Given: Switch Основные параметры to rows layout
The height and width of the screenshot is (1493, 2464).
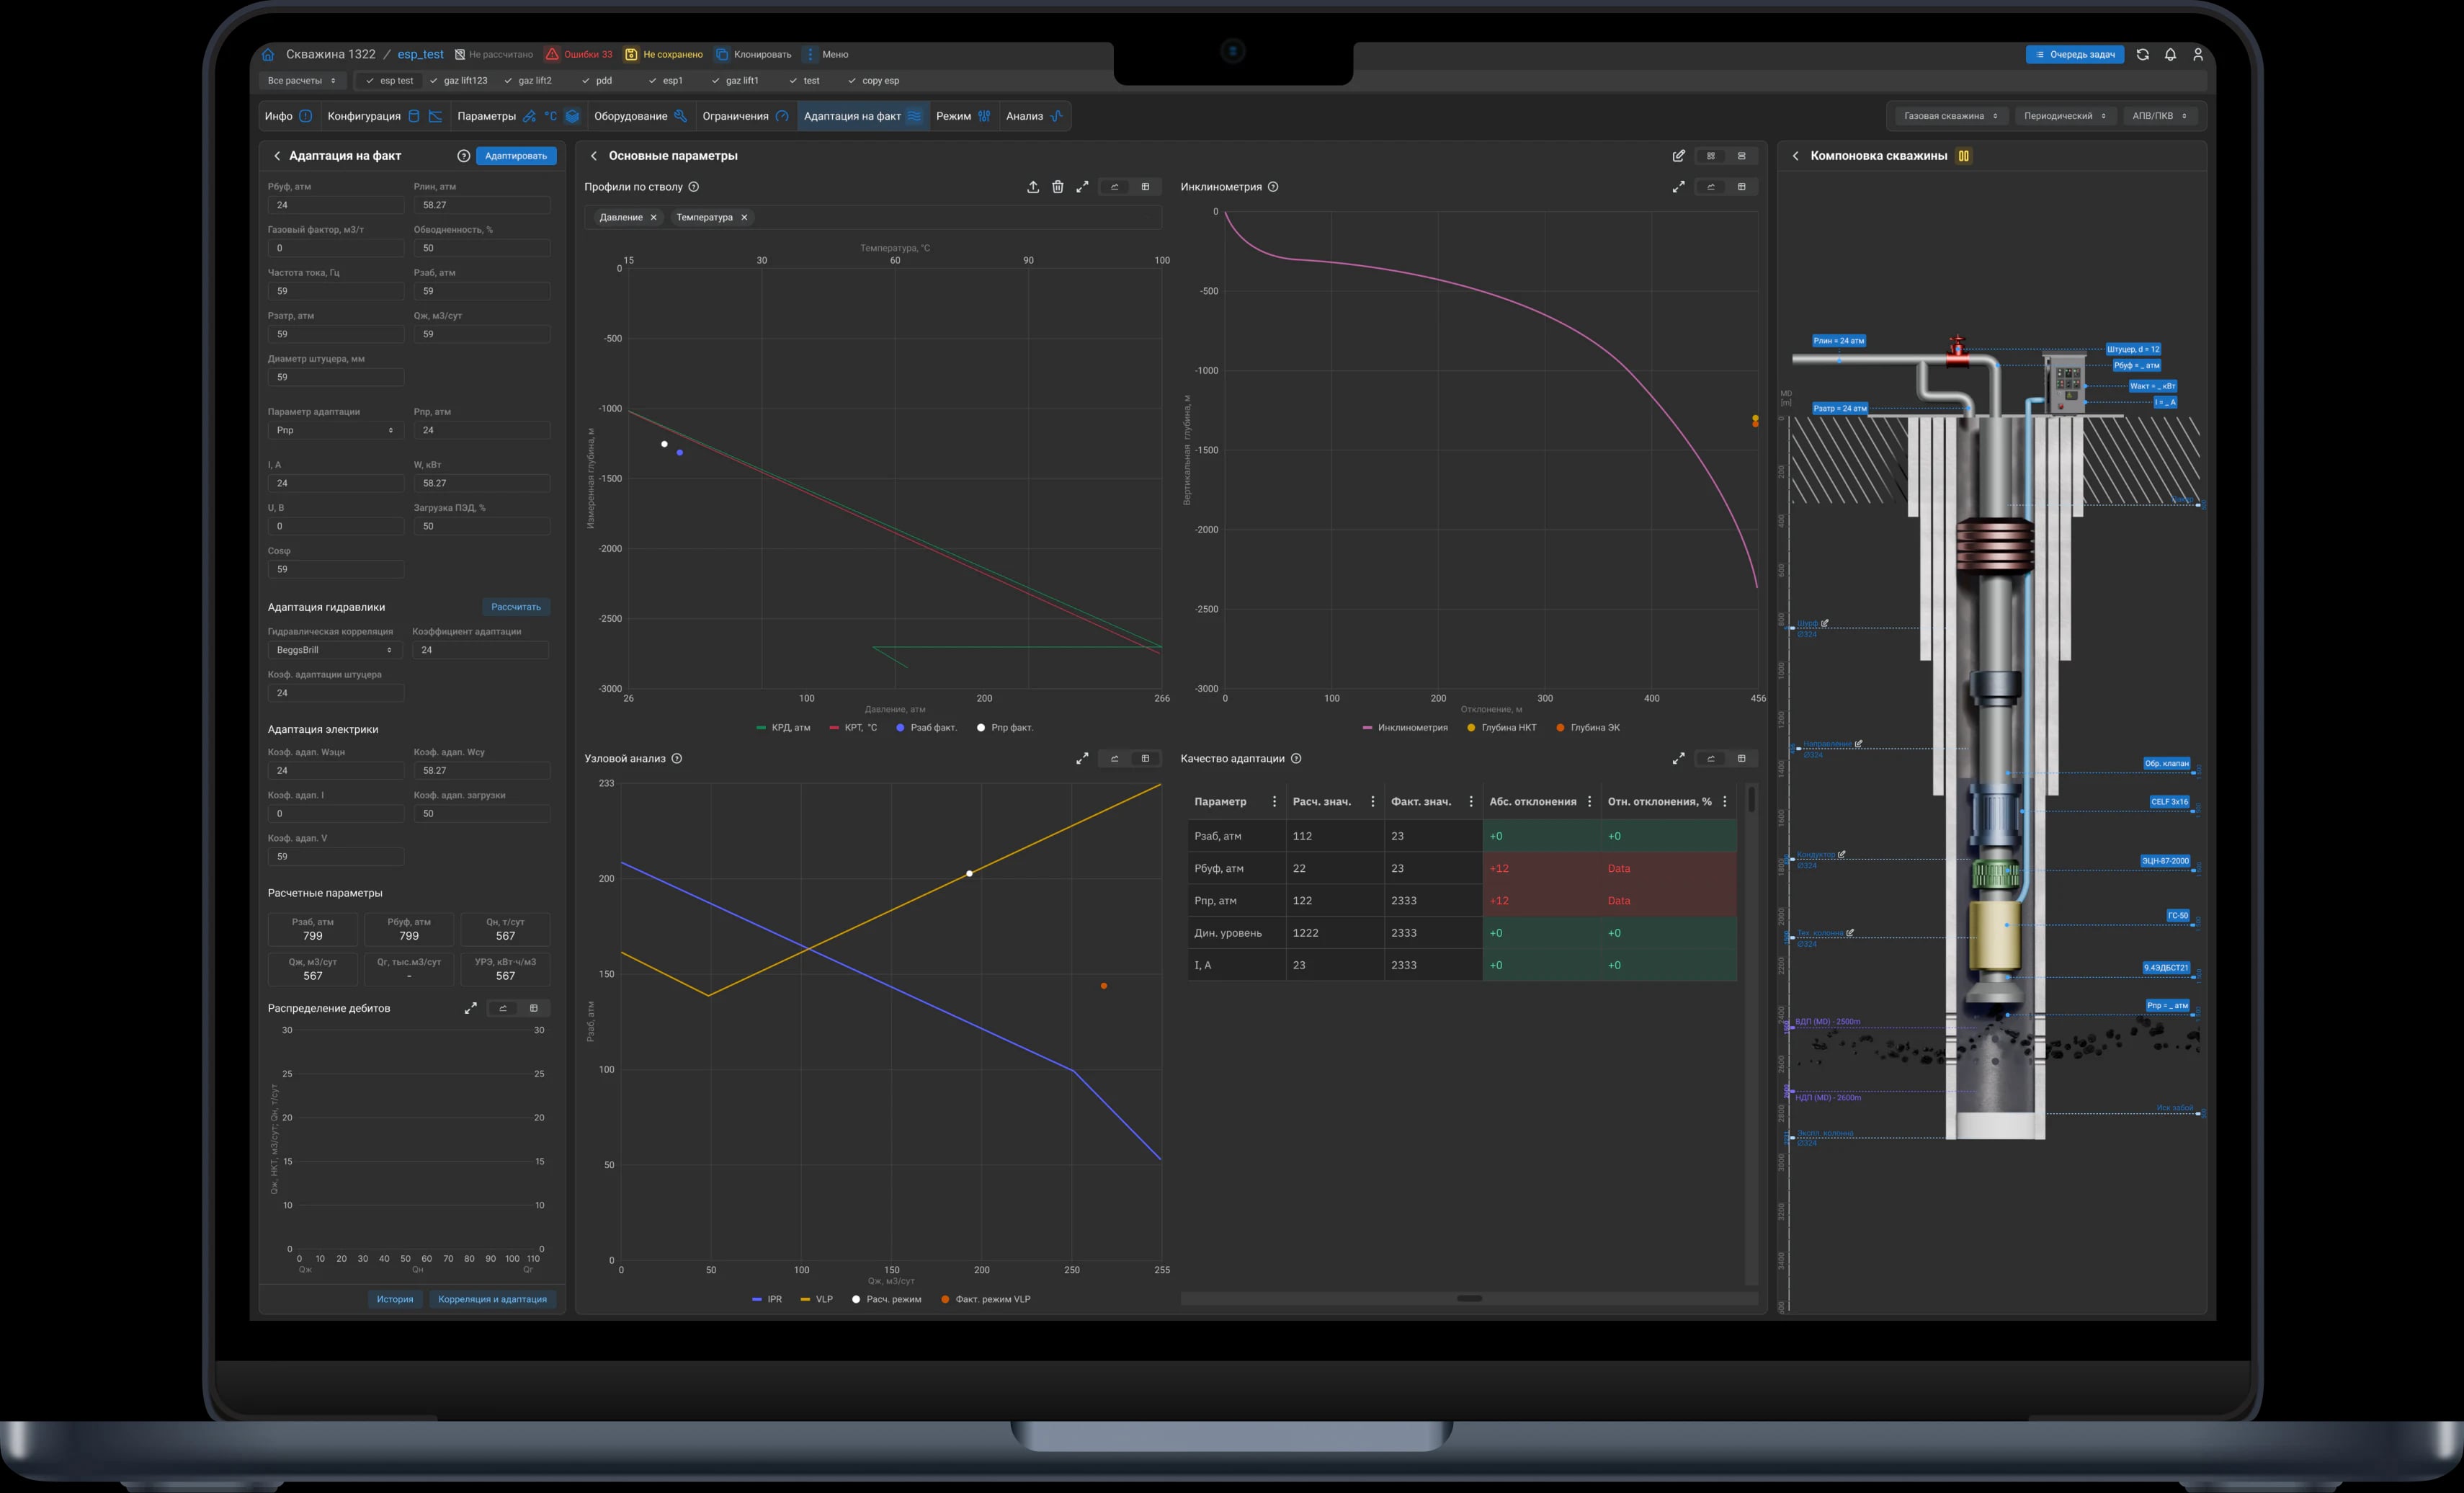Looking at the screenshot, I should (1741, 156).
